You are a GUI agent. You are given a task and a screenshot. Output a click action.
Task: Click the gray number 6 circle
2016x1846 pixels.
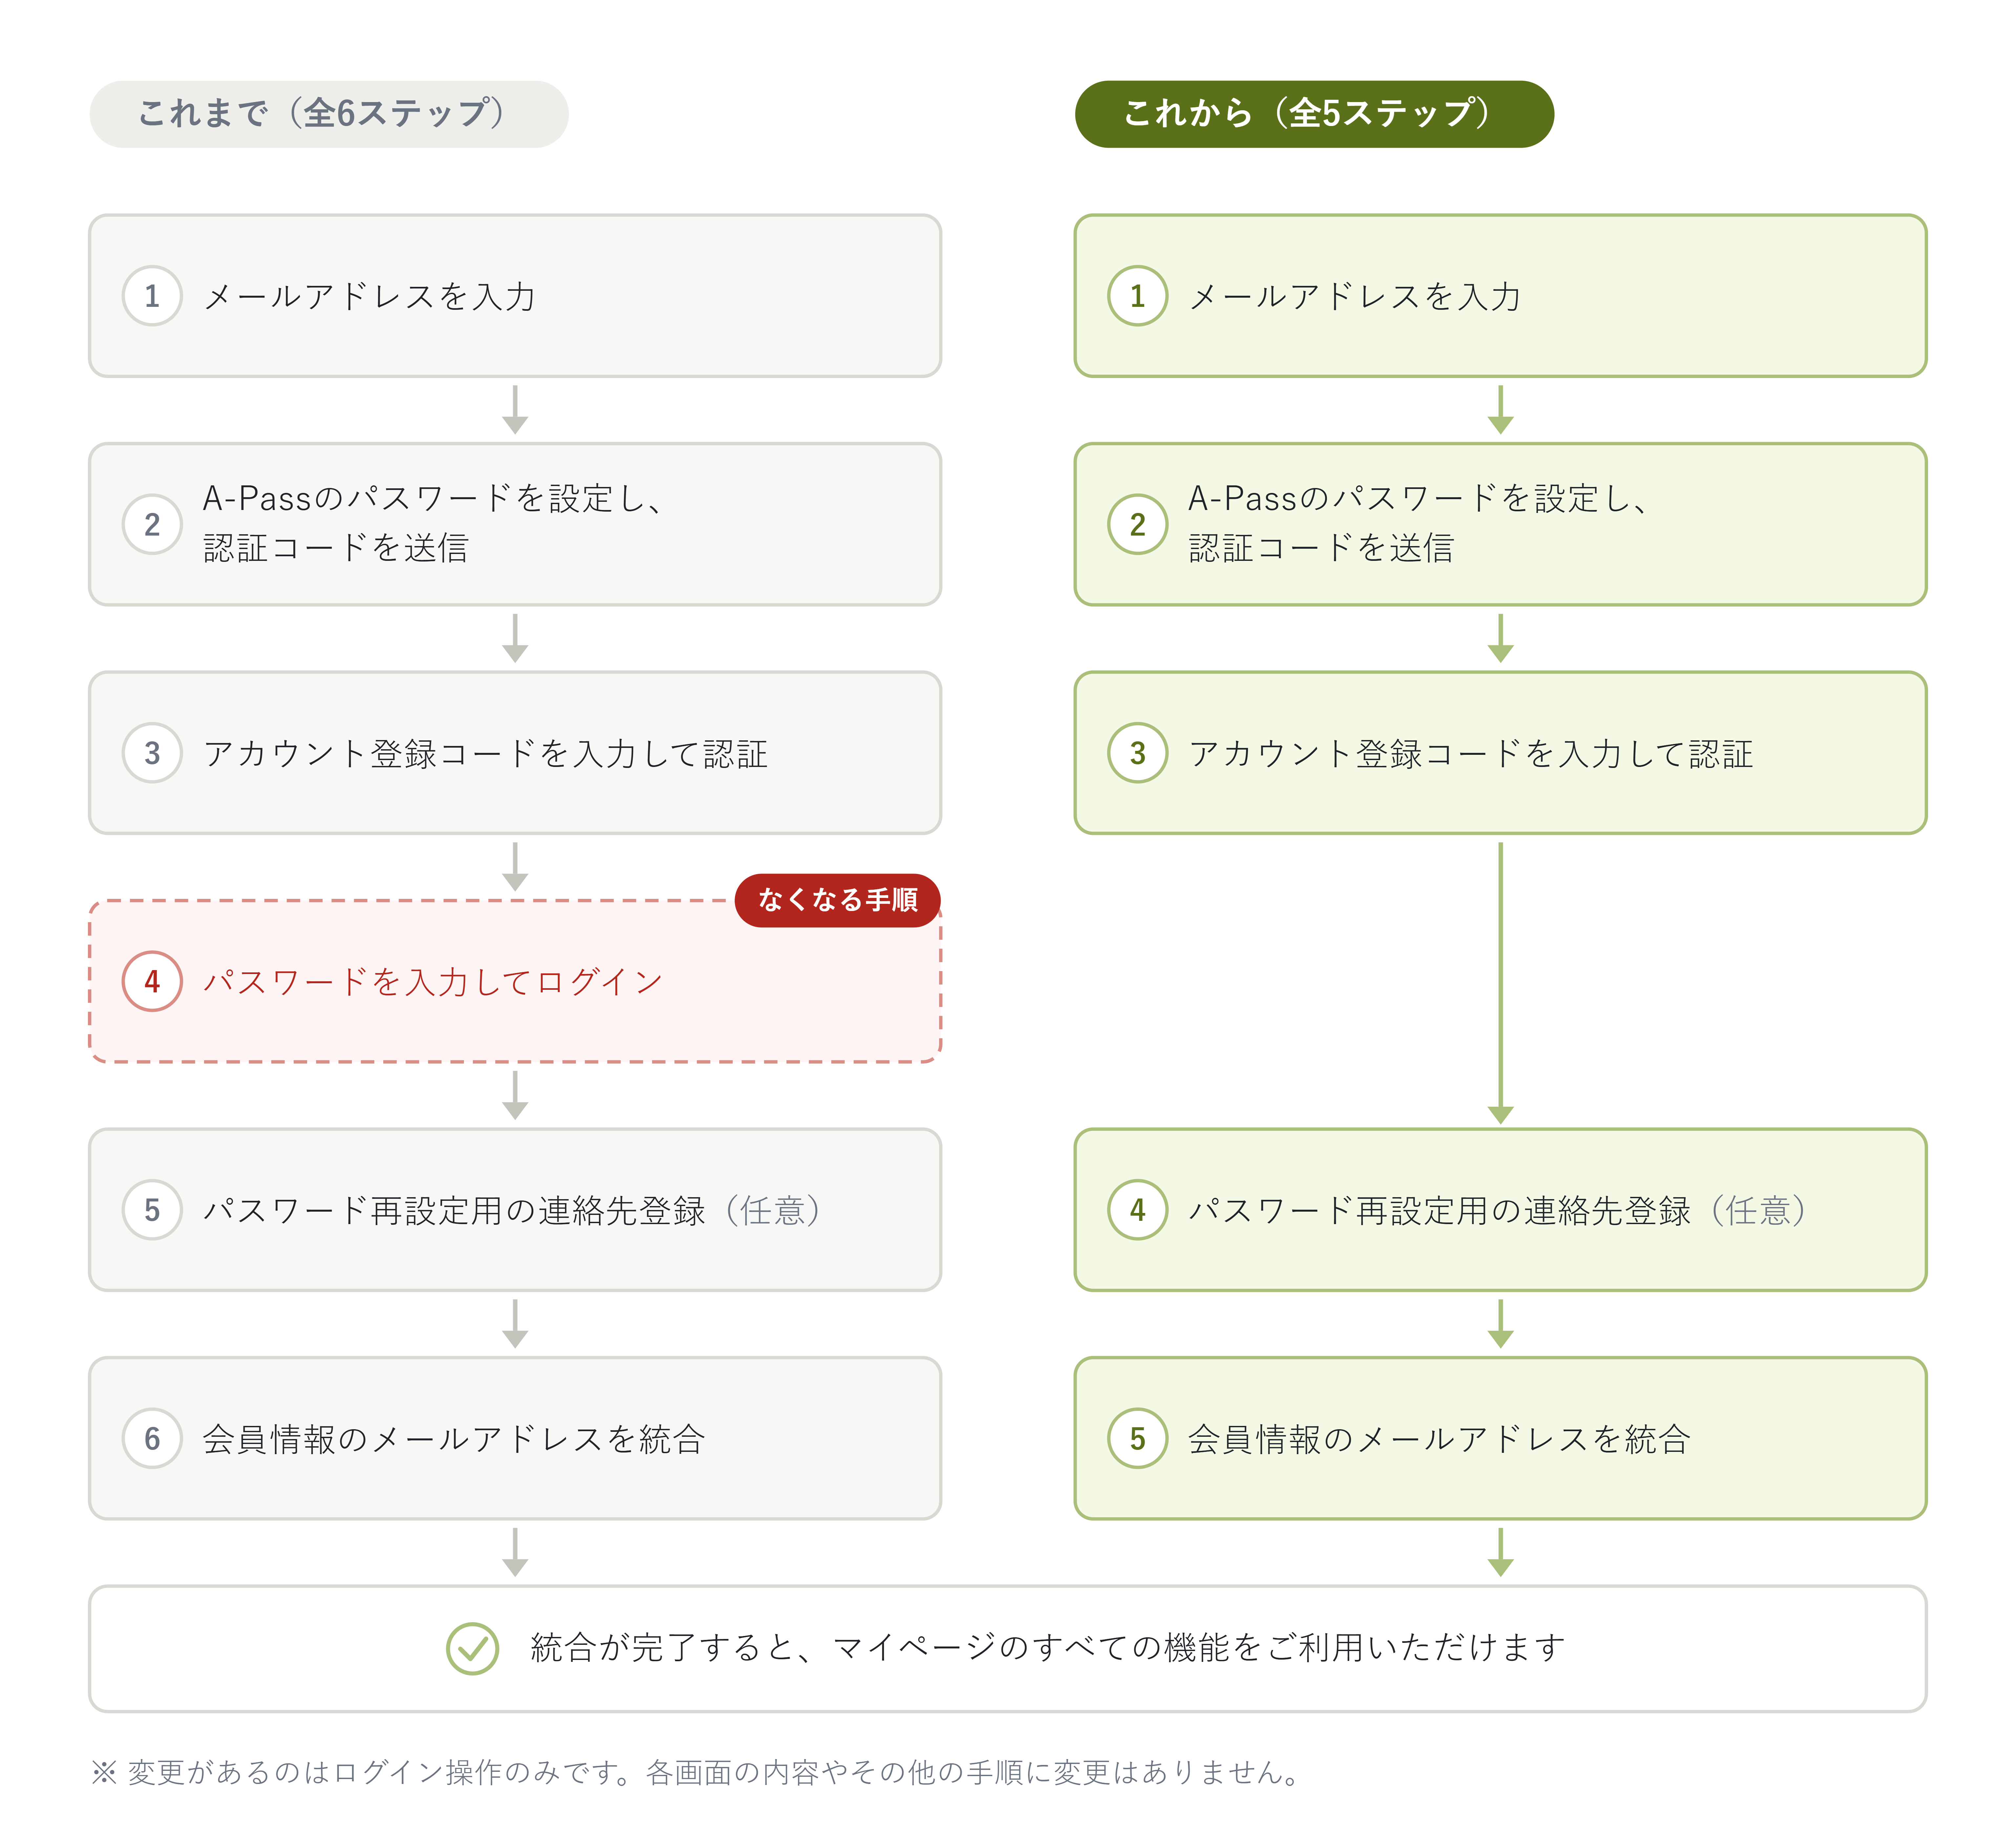152,1438
